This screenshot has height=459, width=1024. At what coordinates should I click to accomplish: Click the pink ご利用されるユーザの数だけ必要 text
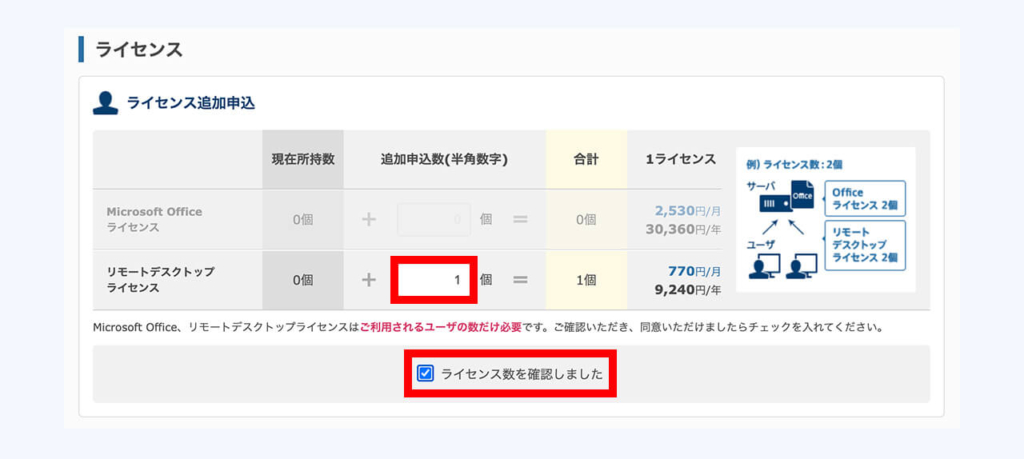point(441,327)
